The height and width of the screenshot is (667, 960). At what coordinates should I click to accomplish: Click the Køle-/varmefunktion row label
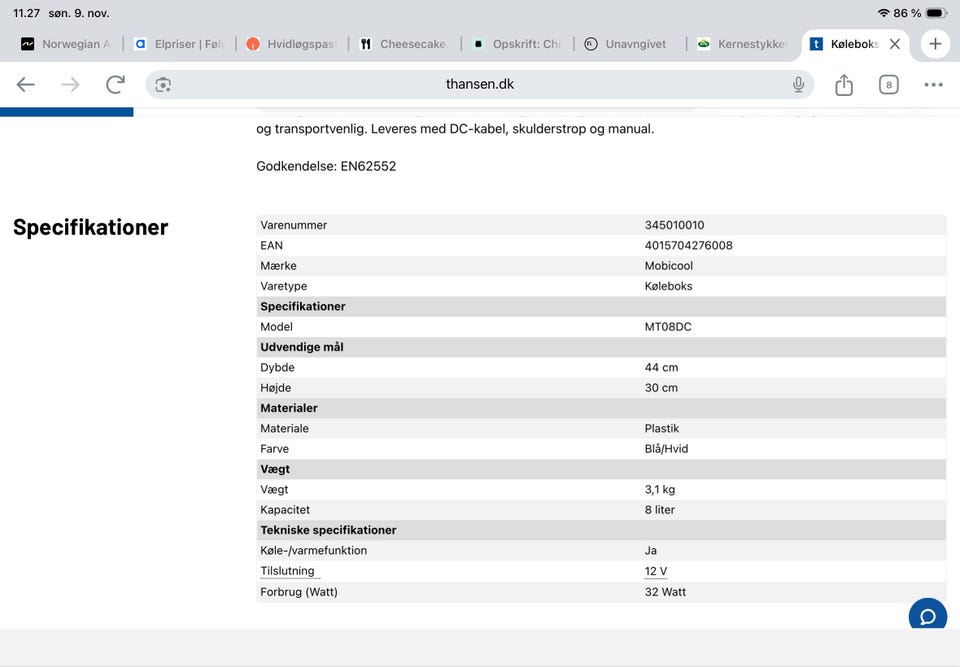(x=313, y=551)
